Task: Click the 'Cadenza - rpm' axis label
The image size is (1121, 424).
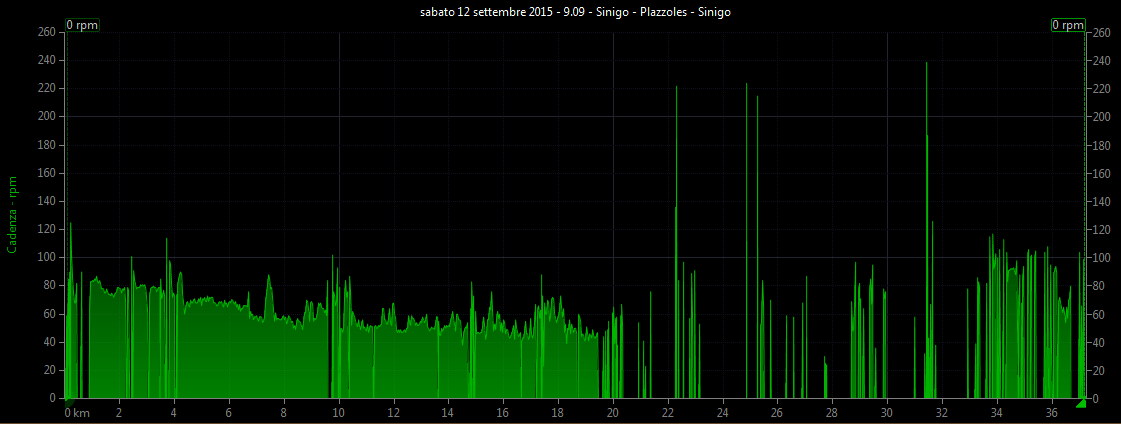Action: pos(12,215)
